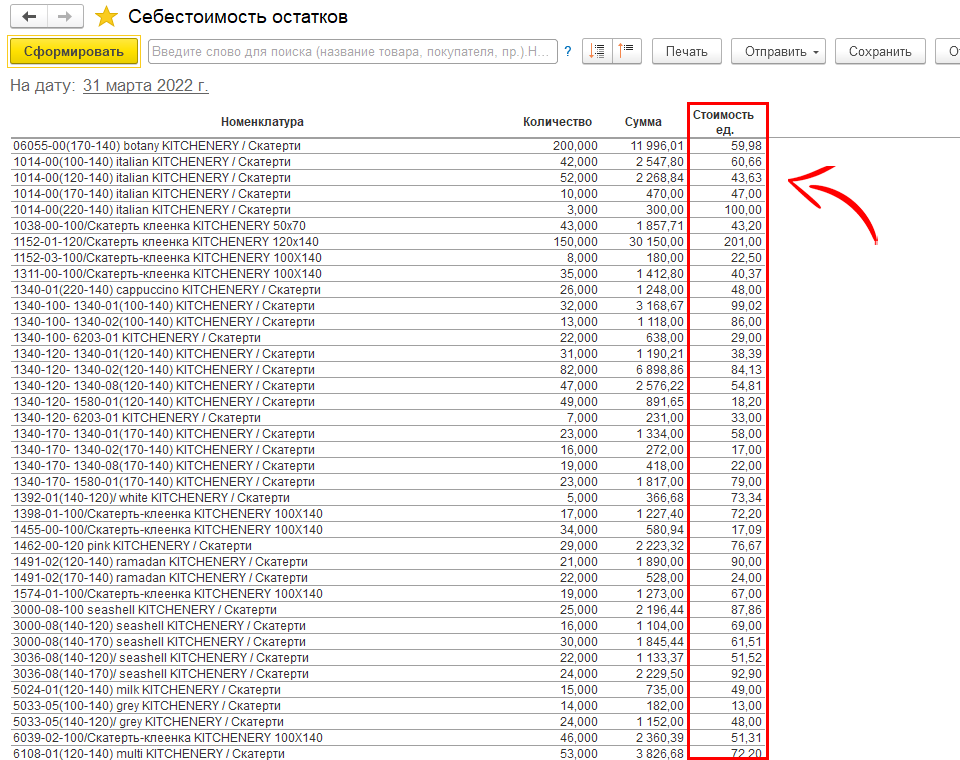Click the Количество column header

tap(557, 122)
